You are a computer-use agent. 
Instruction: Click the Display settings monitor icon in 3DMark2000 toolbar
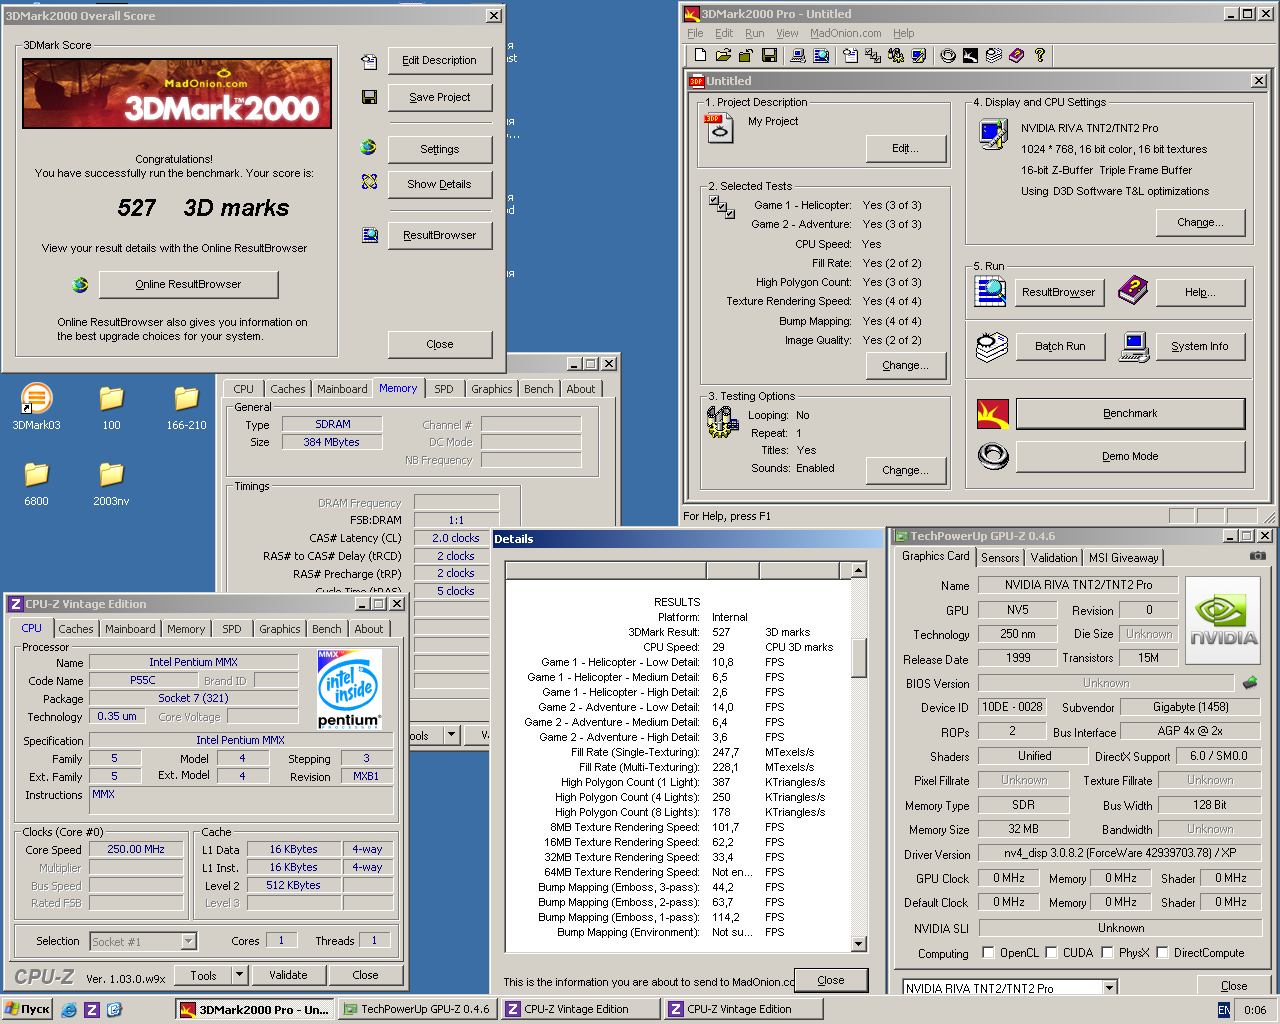pos(919,55)
